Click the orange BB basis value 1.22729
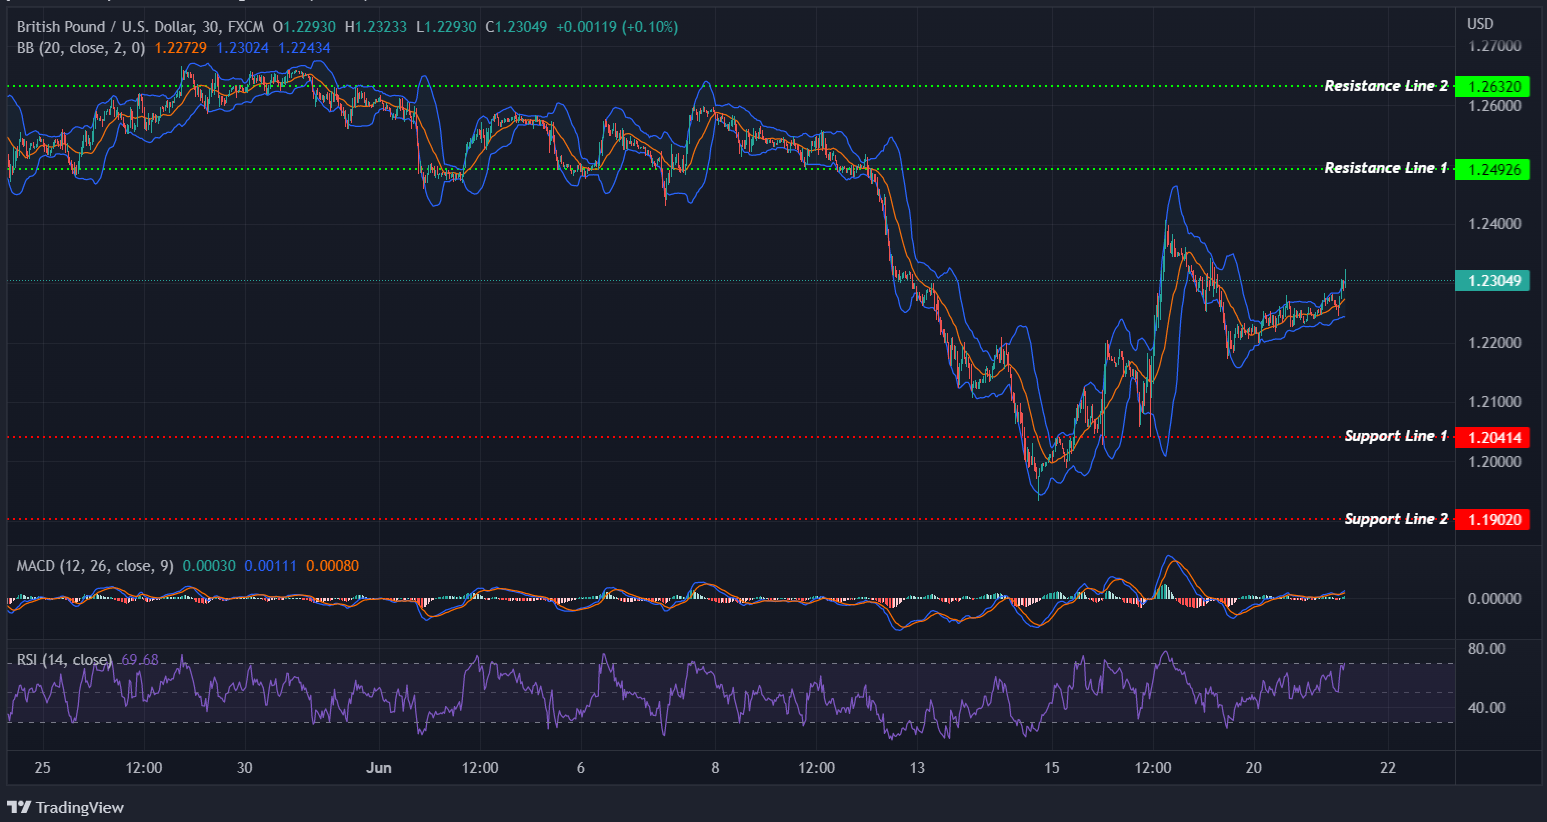Image resolution: width=1547 pixels, height=822 pixels. pos(180,47)
